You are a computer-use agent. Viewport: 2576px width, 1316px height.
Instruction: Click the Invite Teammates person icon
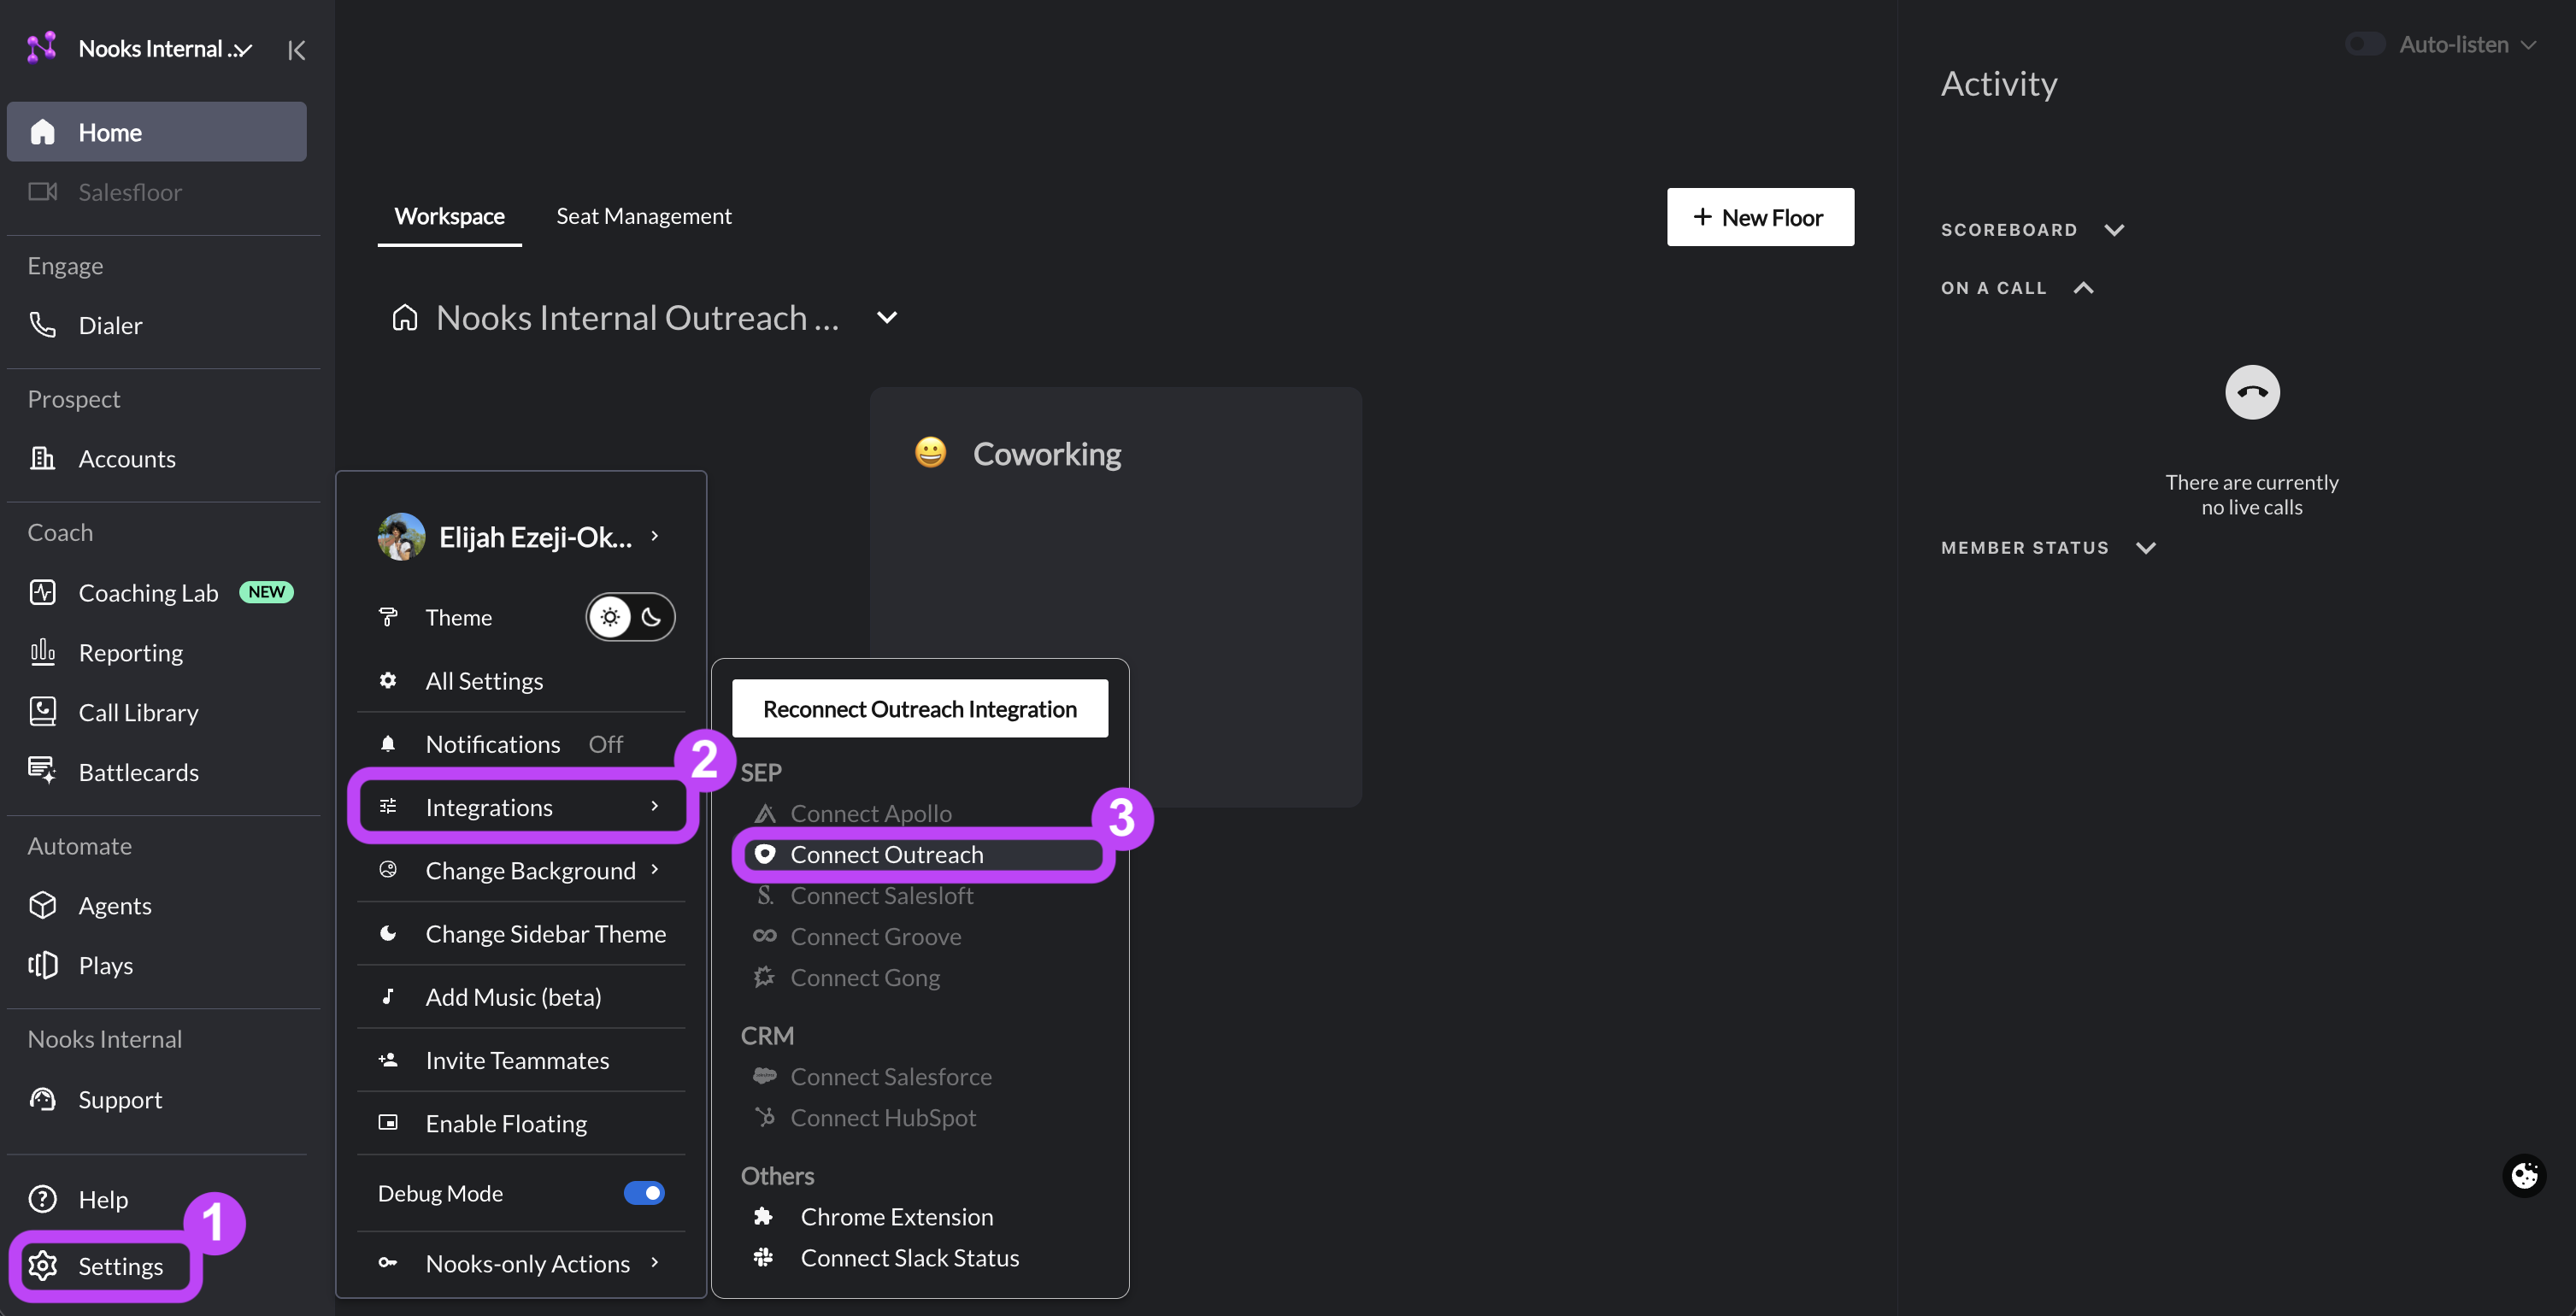(388, 1059)
